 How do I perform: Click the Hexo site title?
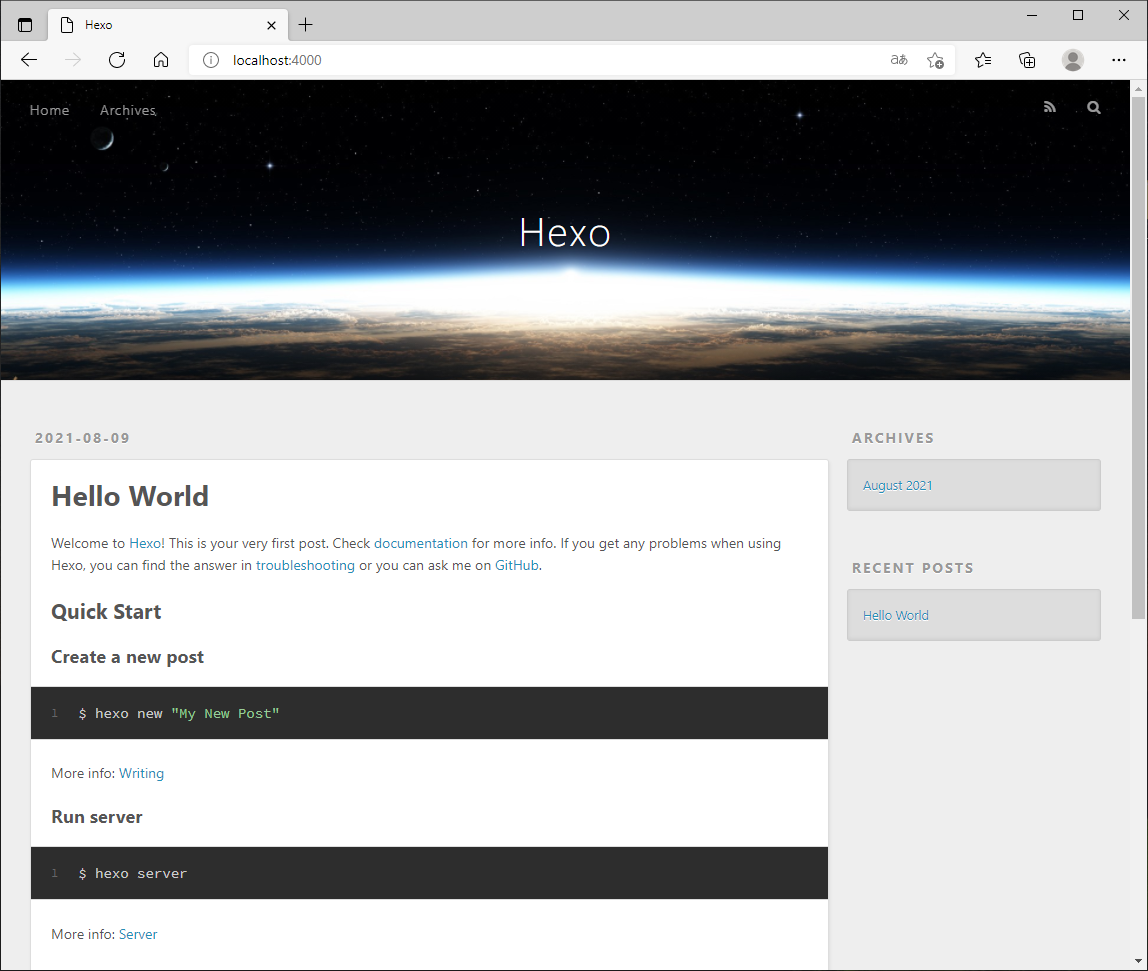click(564, 233)
